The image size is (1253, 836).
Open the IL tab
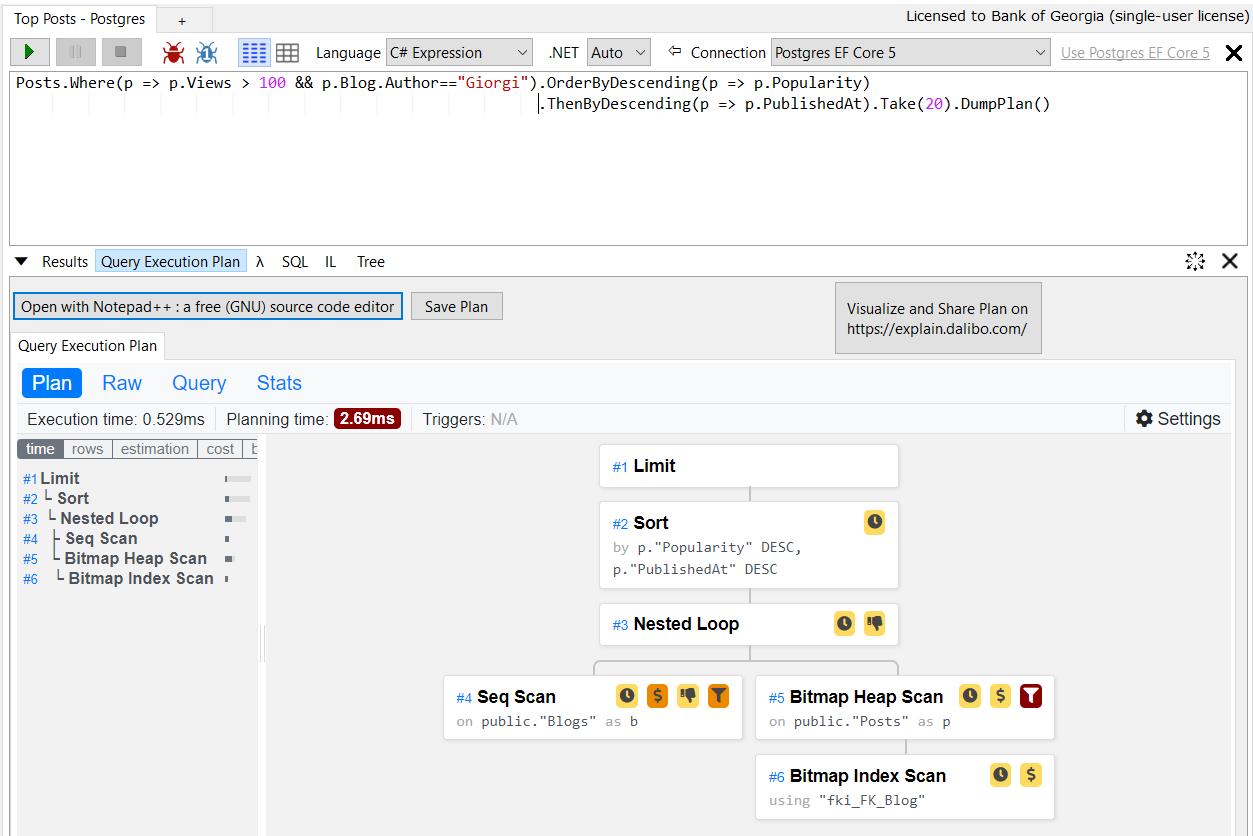click(331, 262)
